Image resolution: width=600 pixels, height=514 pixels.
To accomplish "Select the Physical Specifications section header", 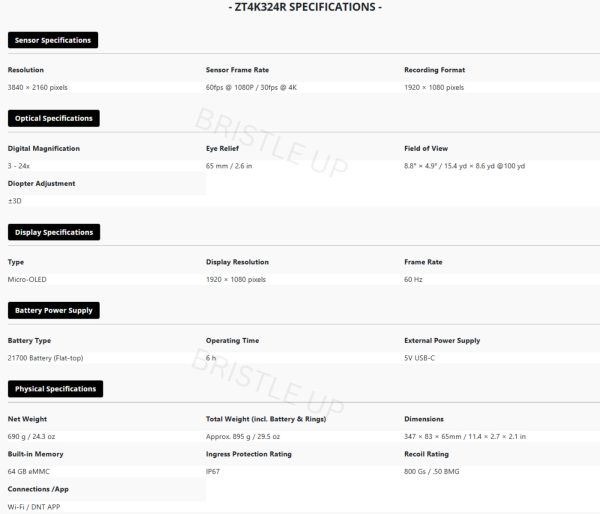I will [55, 388].
